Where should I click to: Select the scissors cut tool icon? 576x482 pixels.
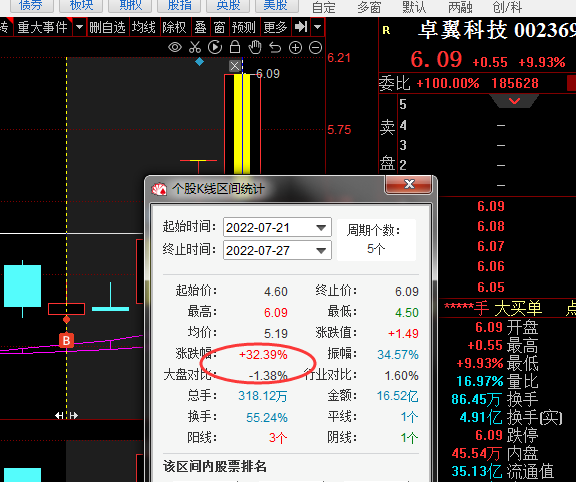[x=195, y=47]
